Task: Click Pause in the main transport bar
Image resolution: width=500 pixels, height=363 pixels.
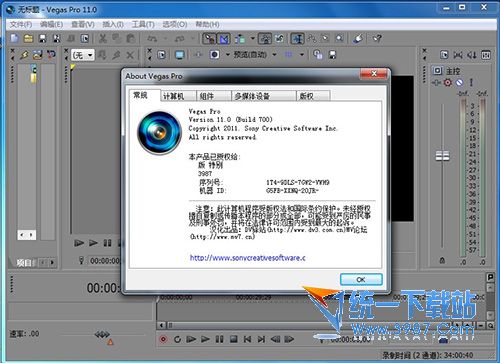Action: coord(219,339)
